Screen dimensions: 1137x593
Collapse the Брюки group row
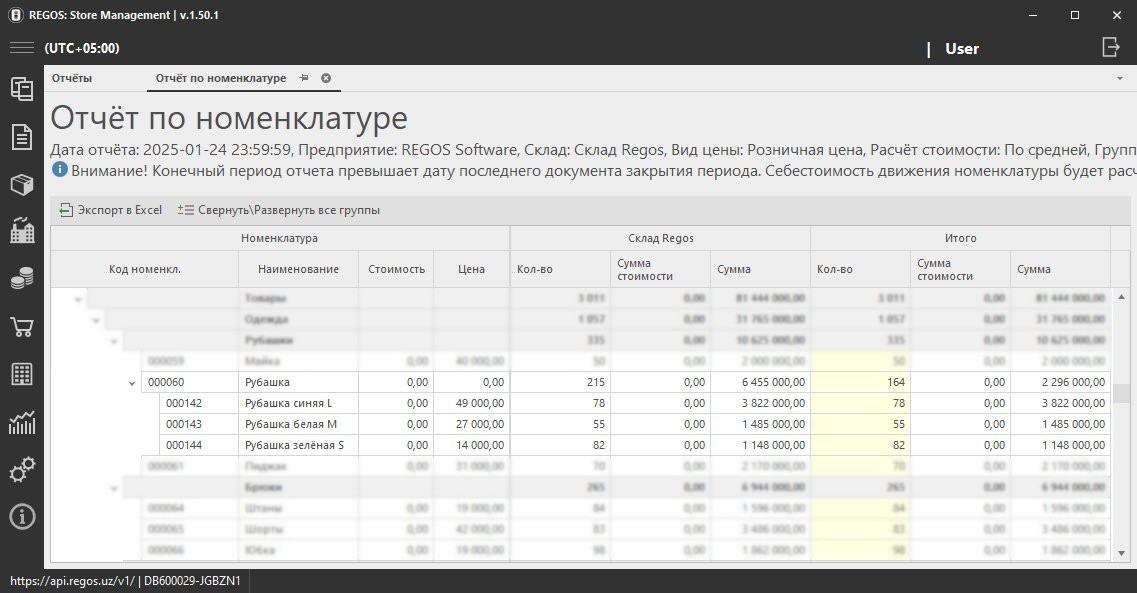click(x=115, y=488)
